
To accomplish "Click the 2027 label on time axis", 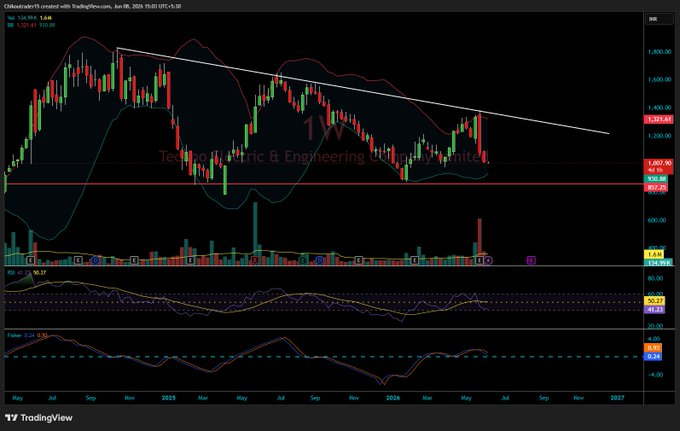I will tap(617, 398).
